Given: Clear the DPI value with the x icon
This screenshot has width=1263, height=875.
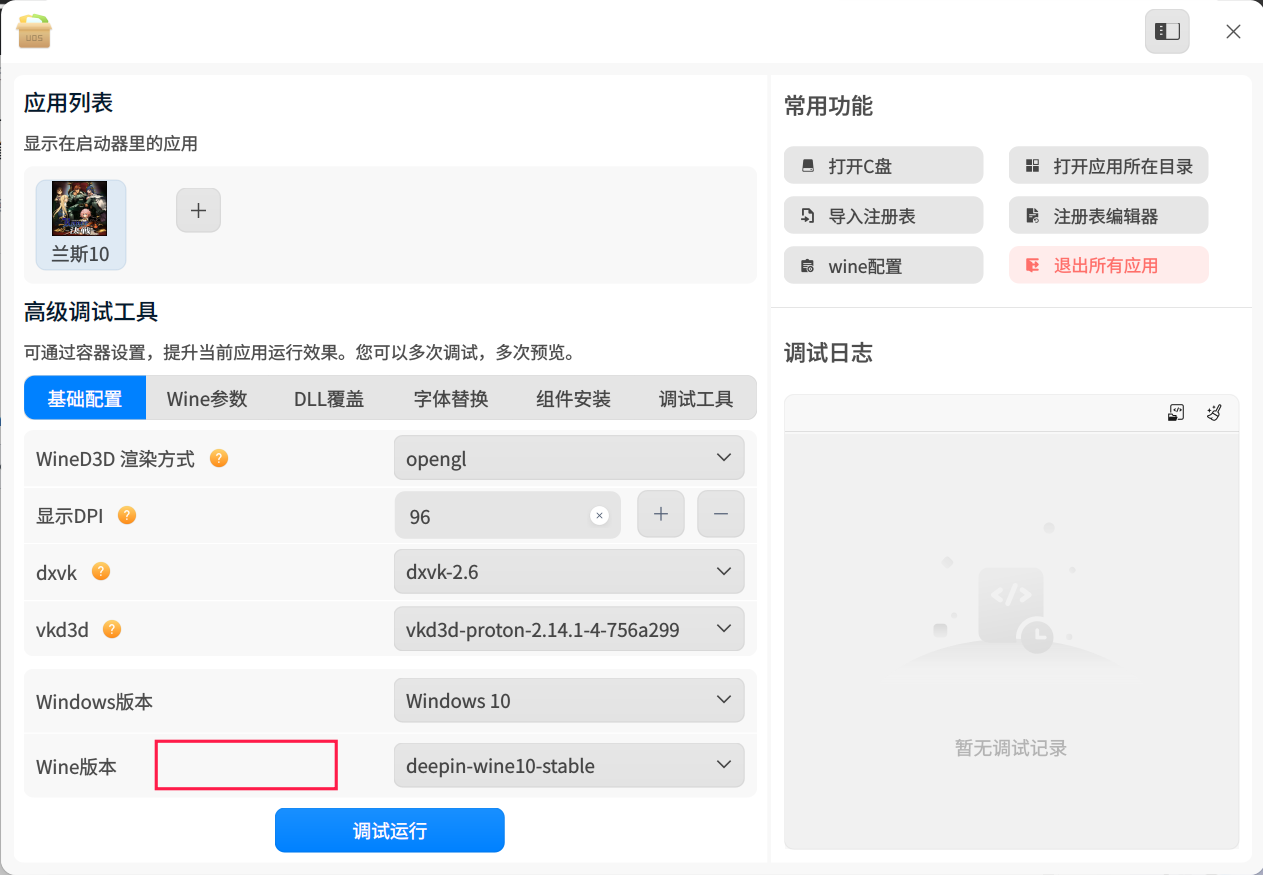Looking at the screenshot, I should pos(599,516).
